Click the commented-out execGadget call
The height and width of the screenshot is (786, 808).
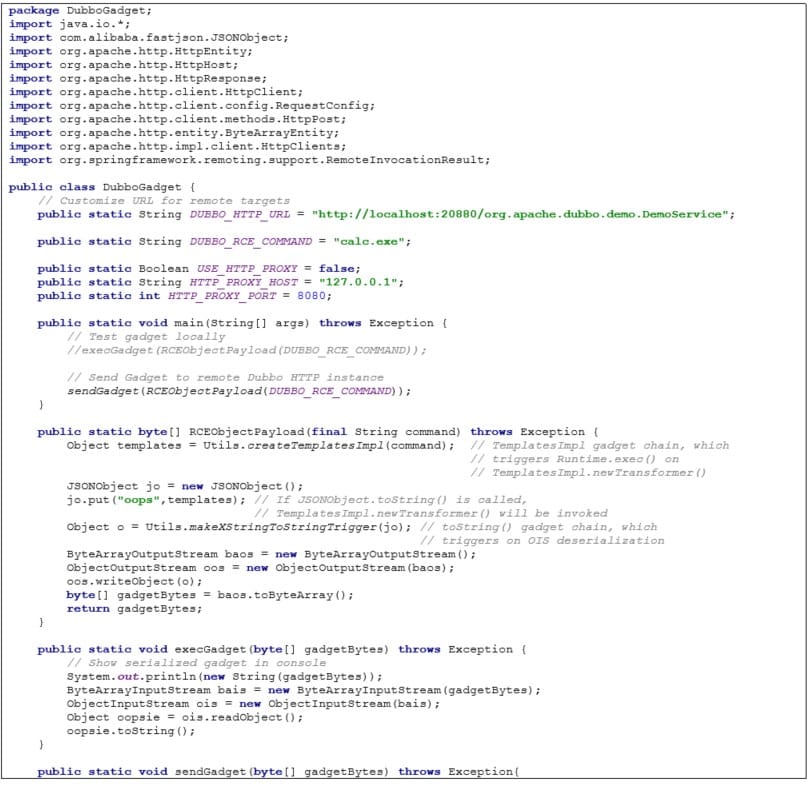(x=246, y=350)
